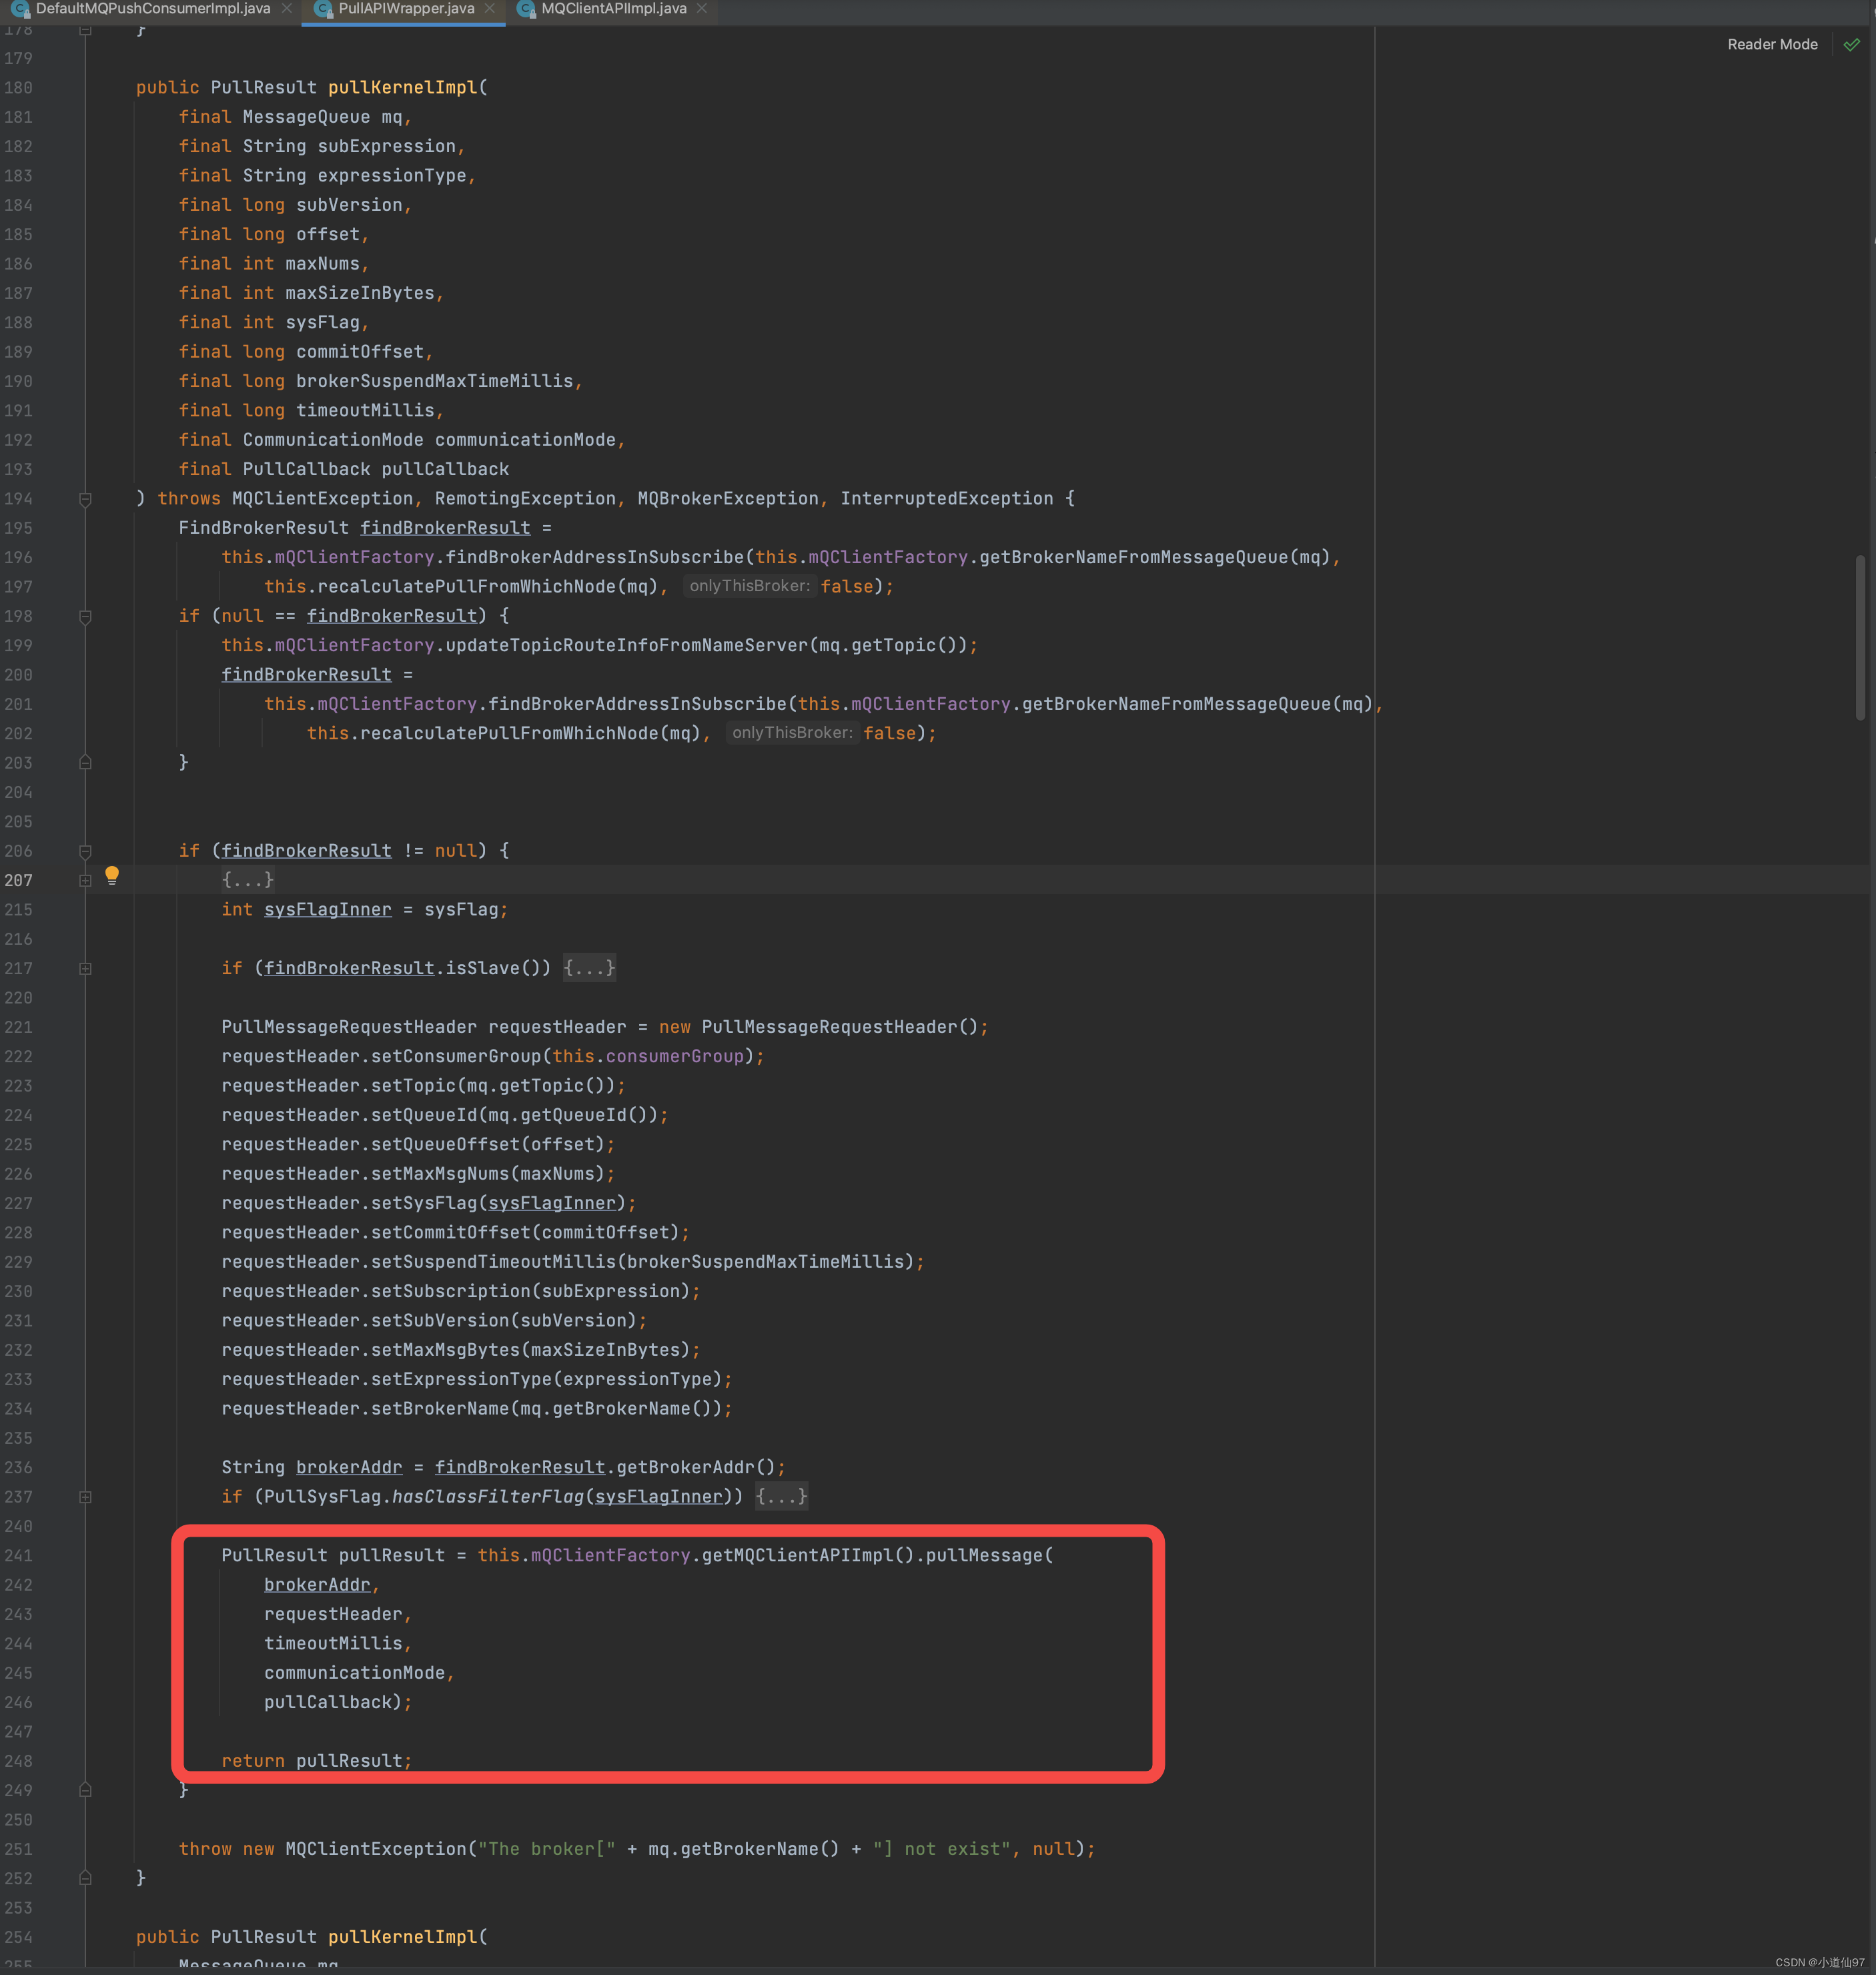
Task: Click the fold end marker on line 249
Action: point(85,1790)
